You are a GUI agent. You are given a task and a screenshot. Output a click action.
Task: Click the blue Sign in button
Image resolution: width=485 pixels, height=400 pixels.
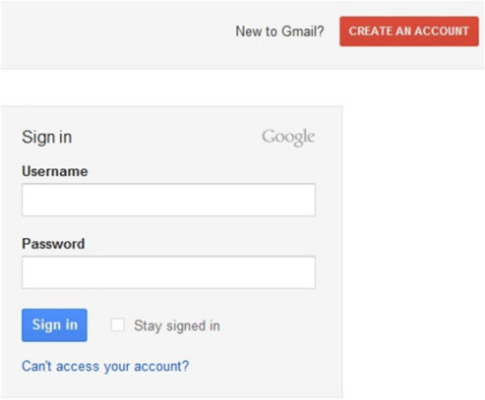coord(54,325)
